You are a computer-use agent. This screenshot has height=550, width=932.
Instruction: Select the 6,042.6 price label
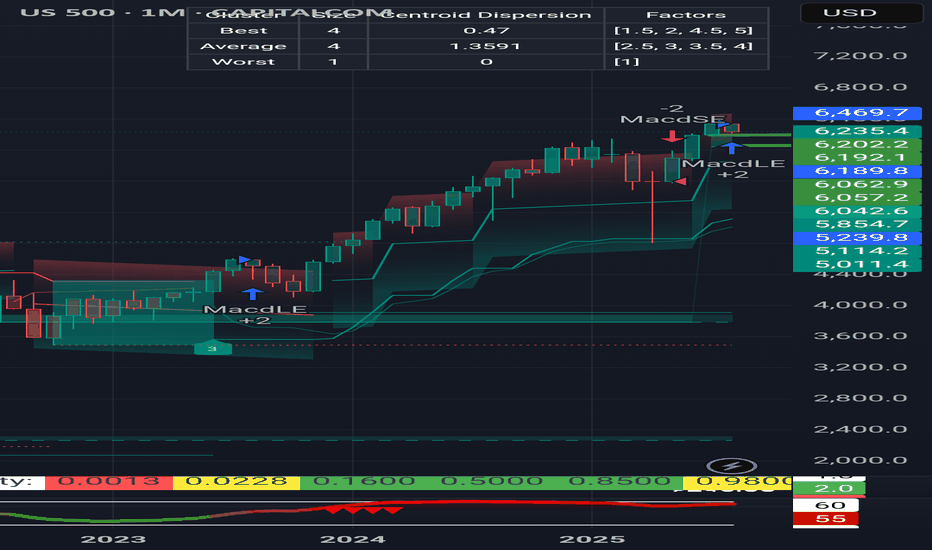click(857, 210)
